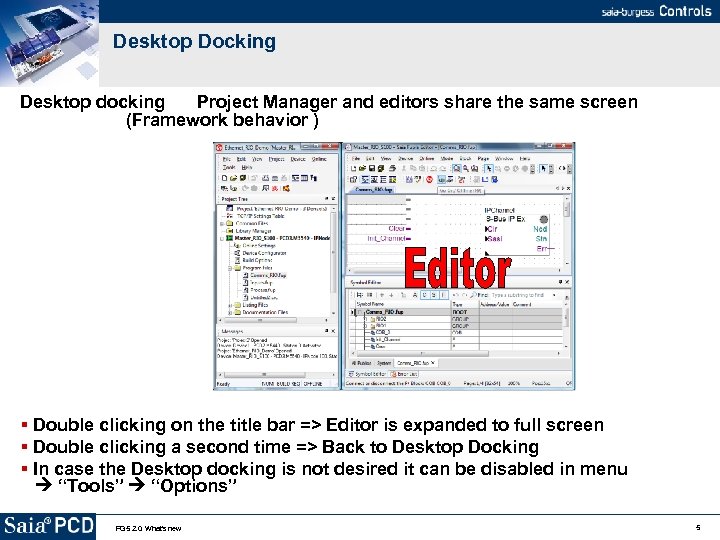Select Online Settings in Project Tree

(x=259, y=246)
